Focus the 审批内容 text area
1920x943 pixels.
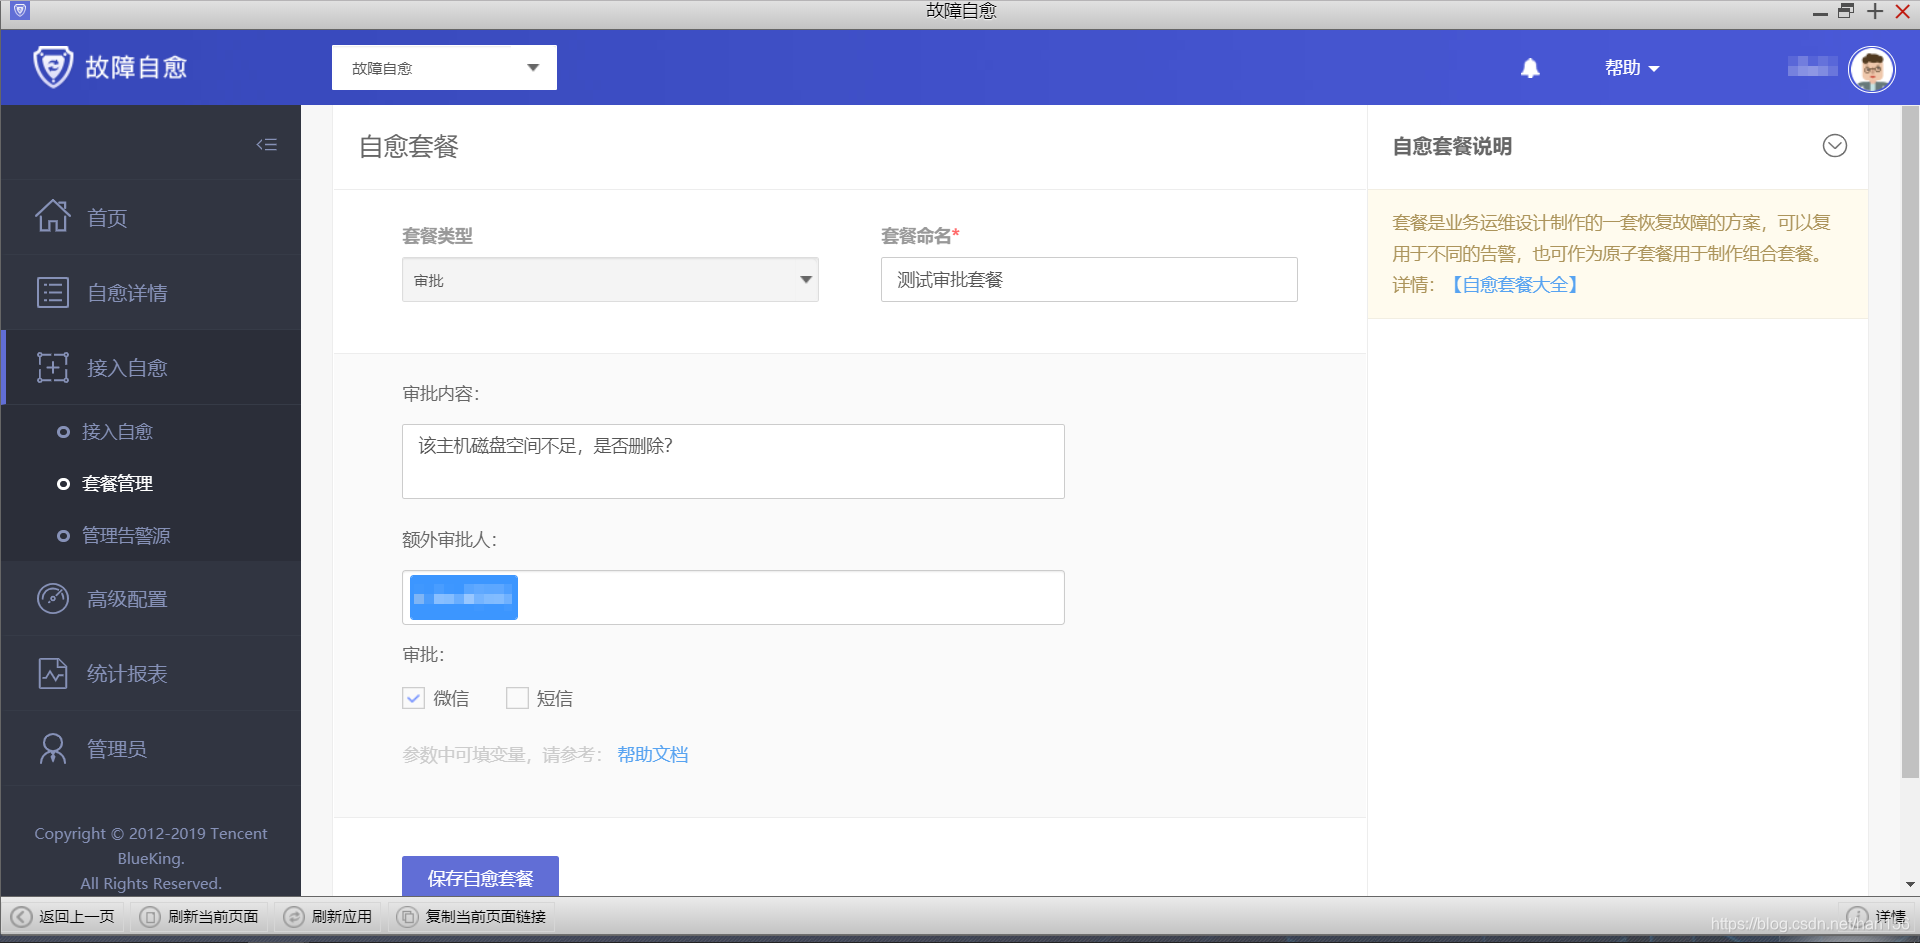(x=733, y=461)
